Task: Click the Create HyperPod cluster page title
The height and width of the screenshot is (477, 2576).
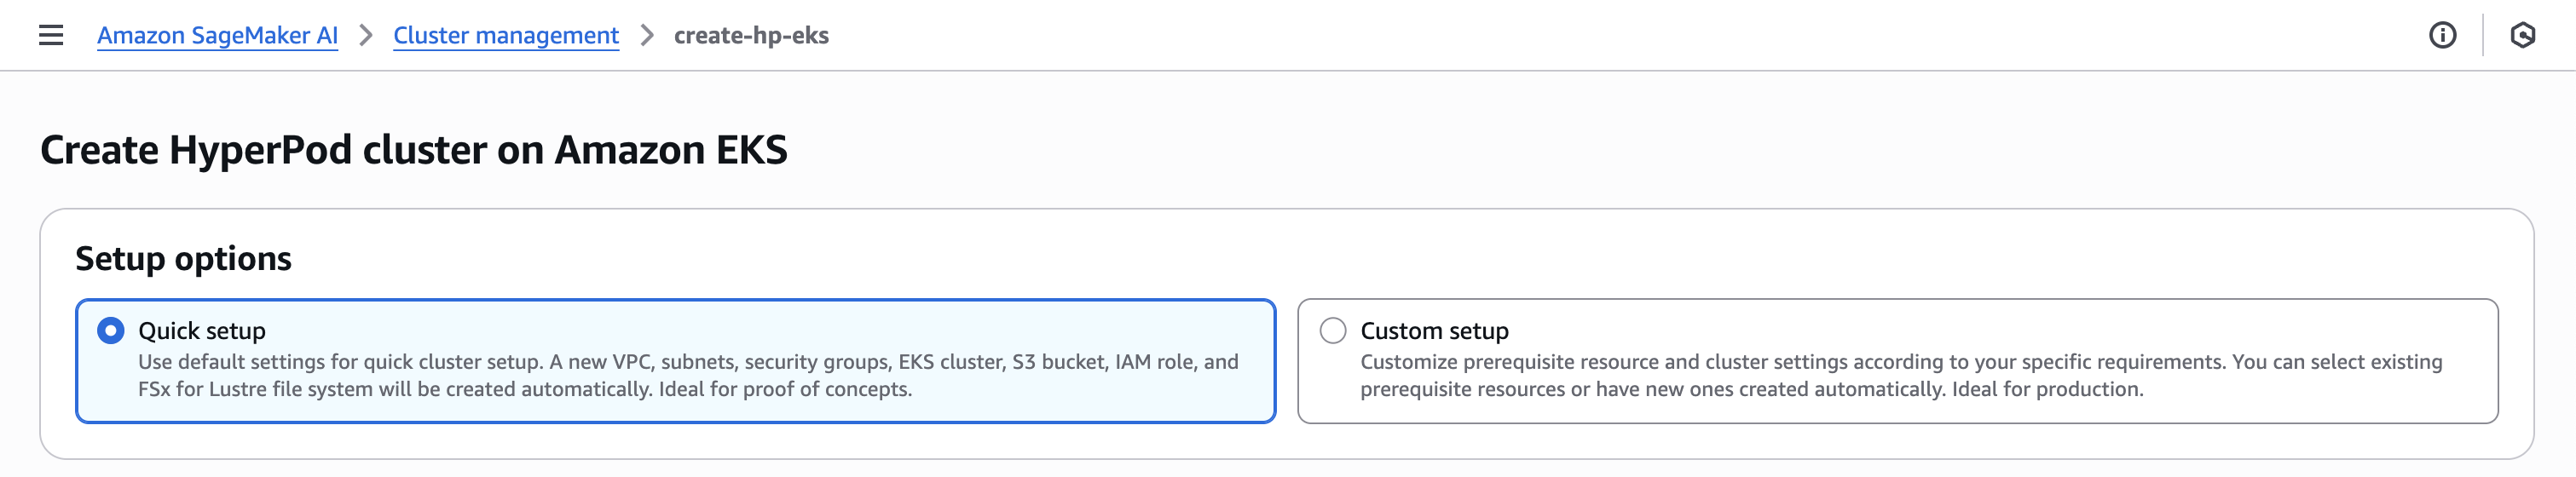Action: [x=413, y=150]
